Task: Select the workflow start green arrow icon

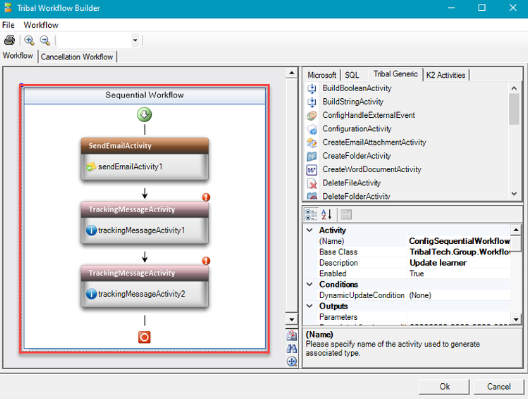Action: (x=144, y=114)
